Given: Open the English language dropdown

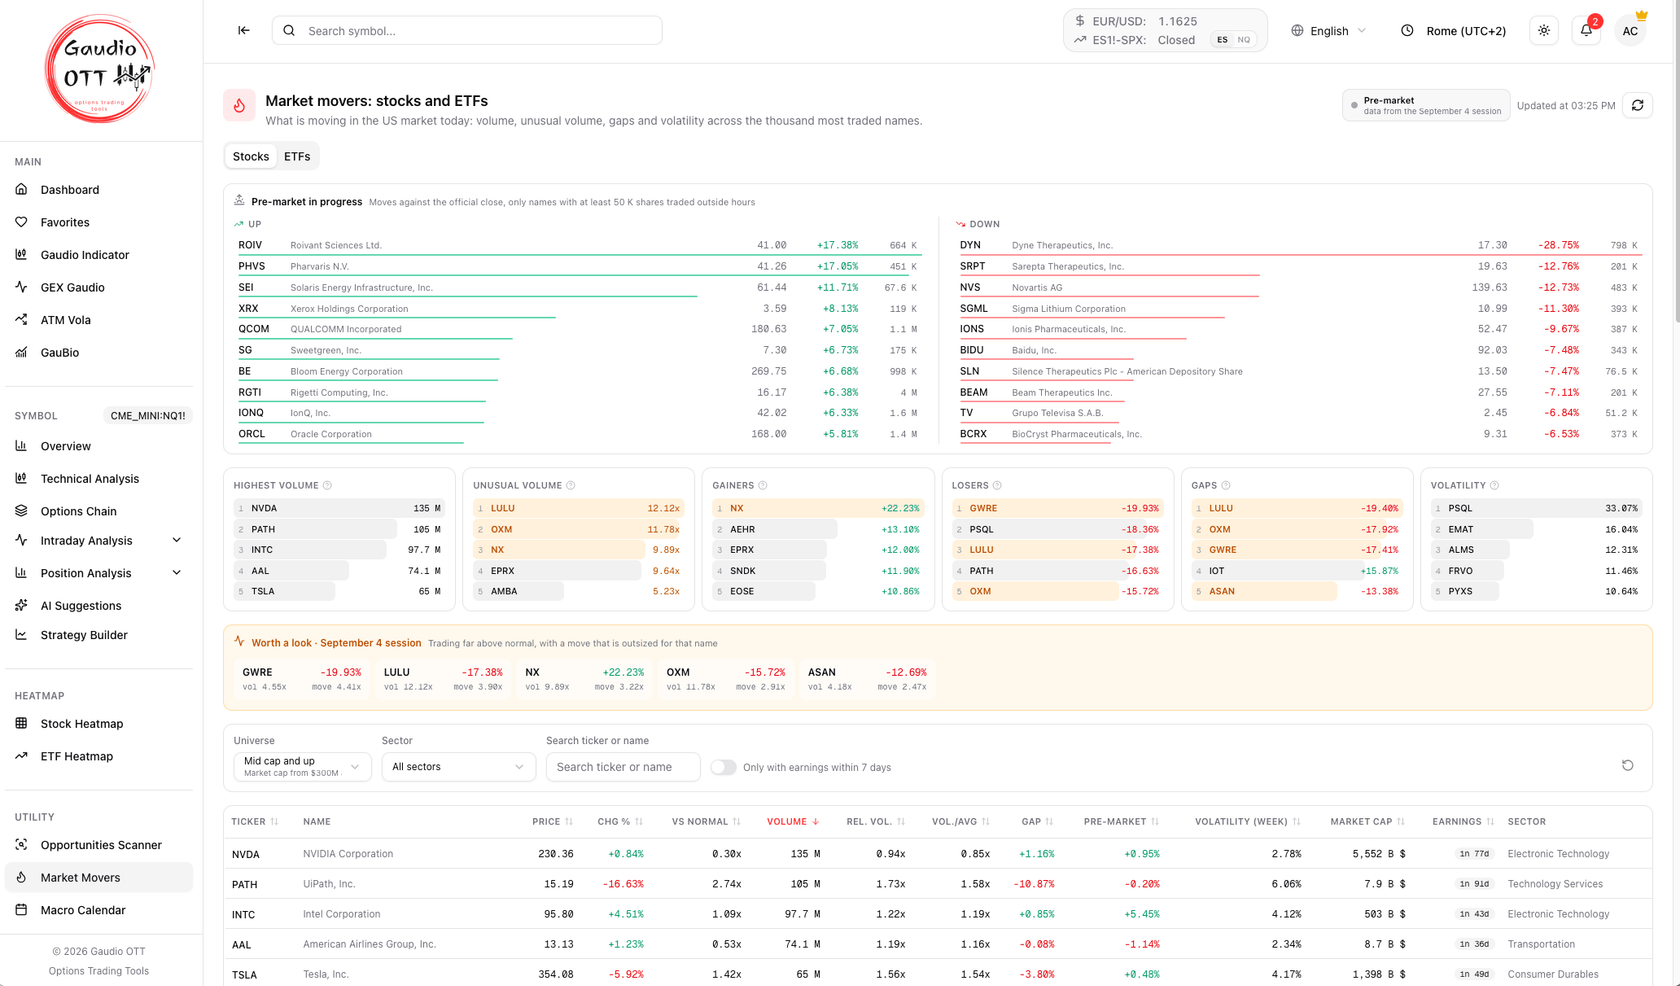Looking at the screenshot, I should coord(1329,31).
